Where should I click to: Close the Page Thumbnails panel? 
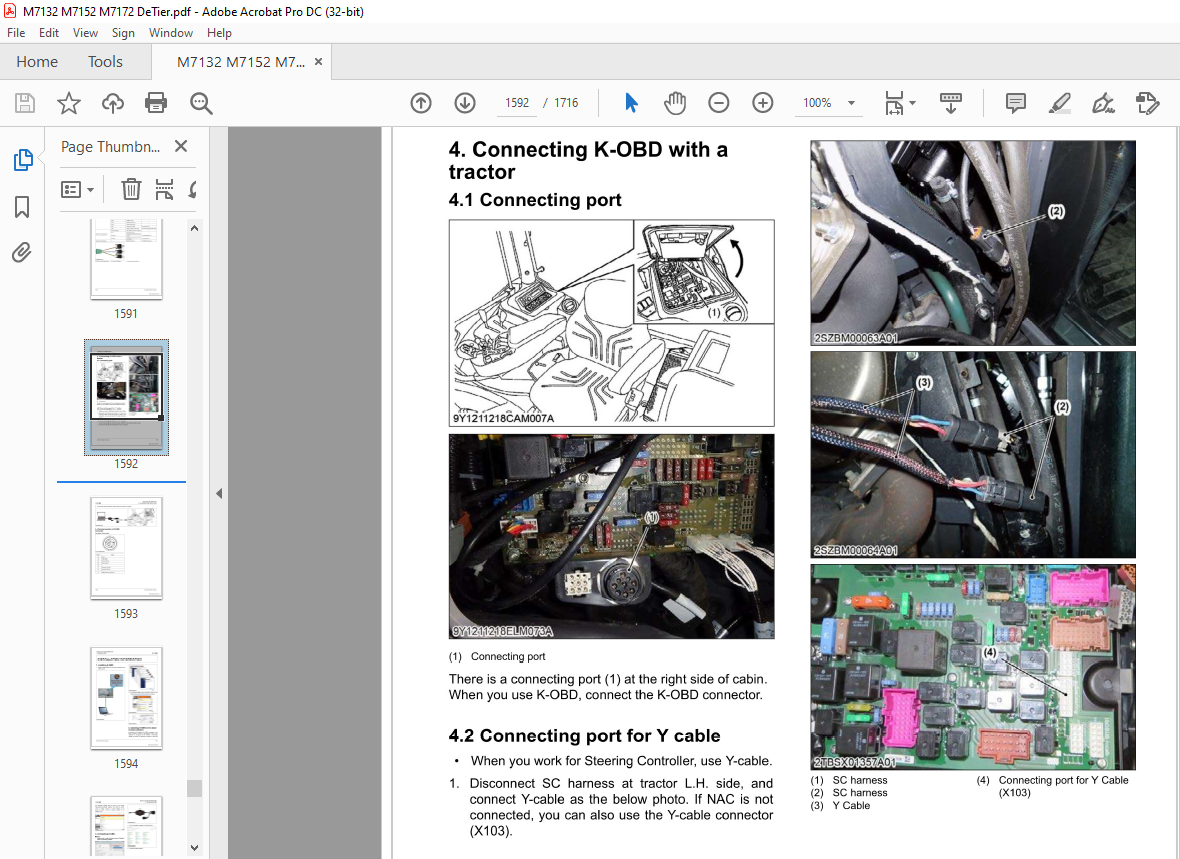click(181, 146)
